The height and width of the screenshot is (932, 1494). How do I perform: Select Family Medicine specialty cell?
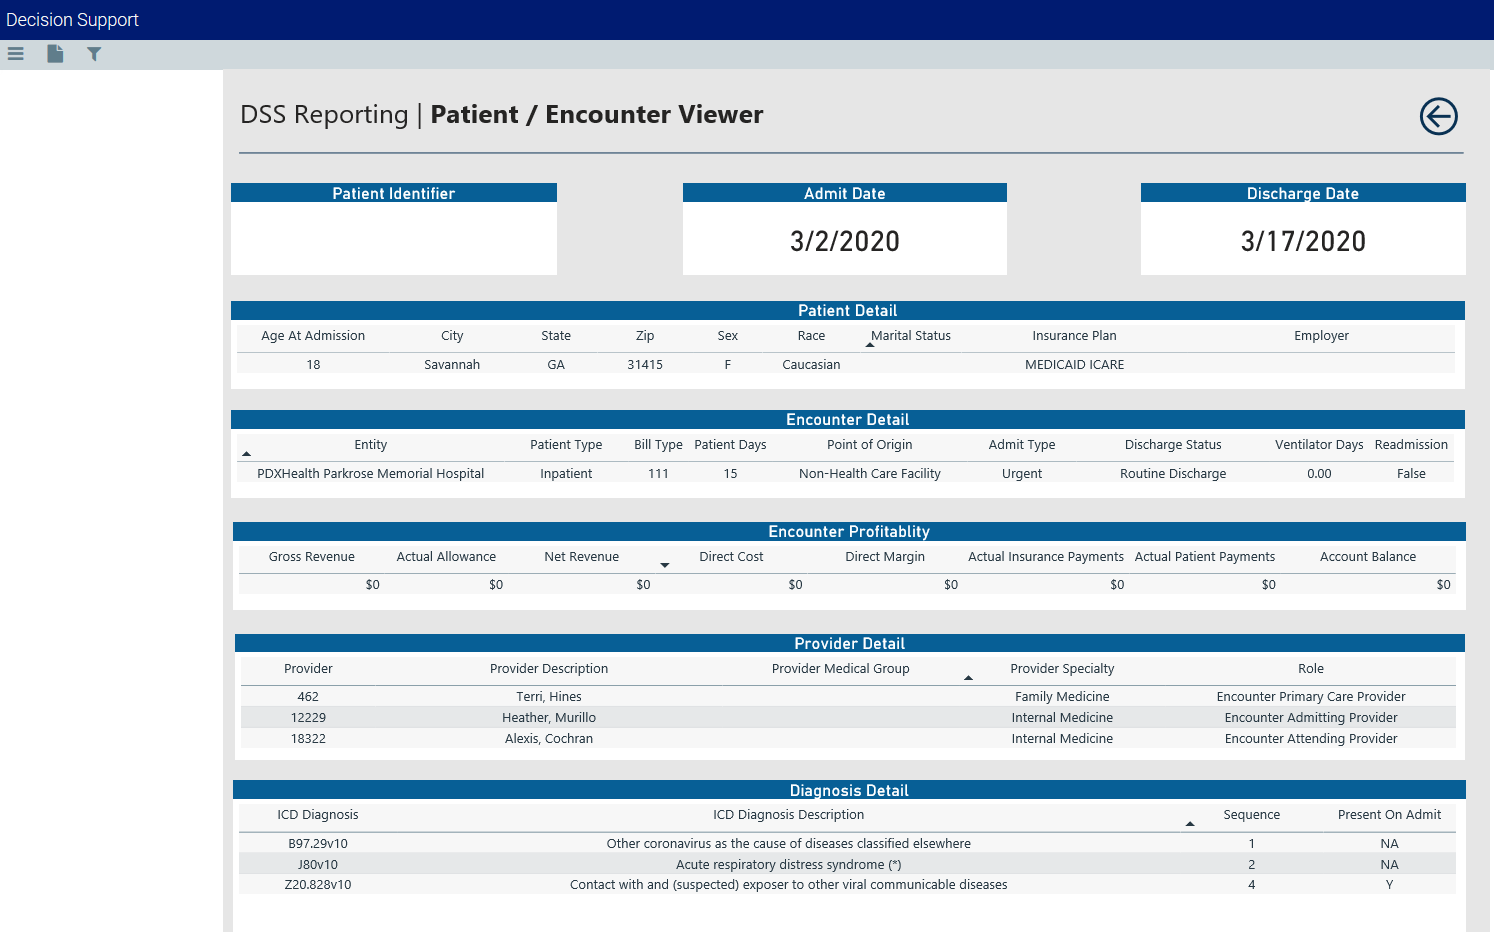(1062, 697)
